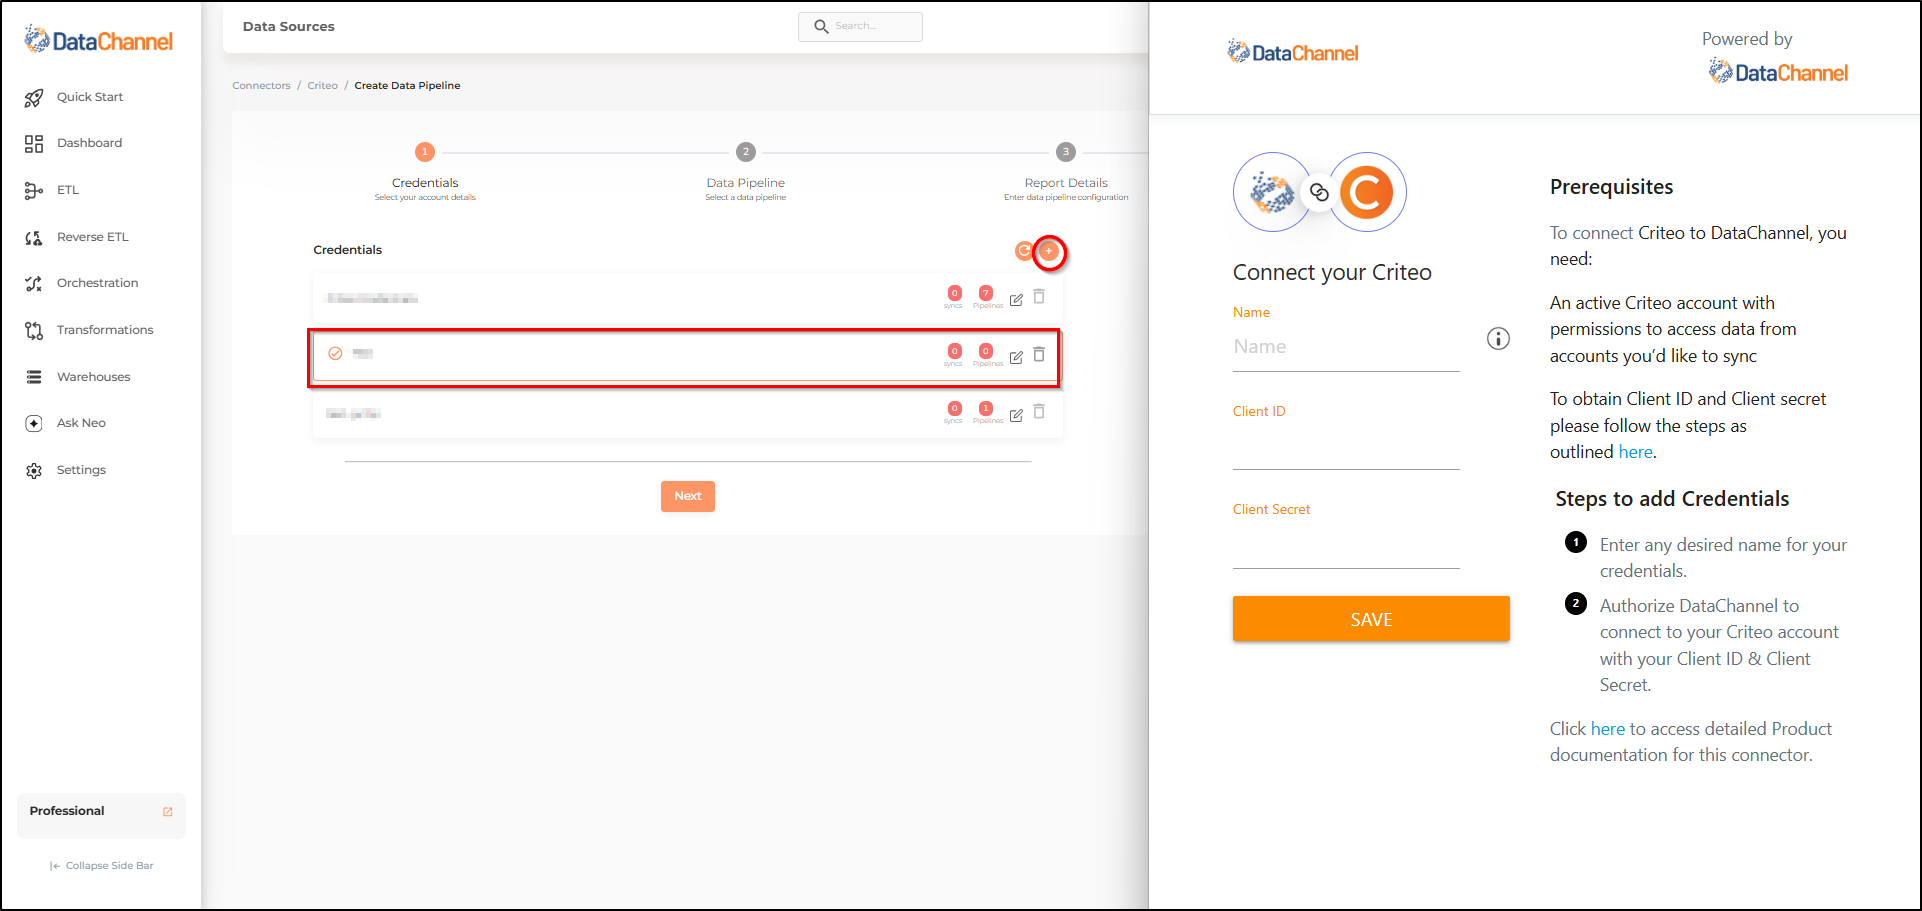Viewport: 1922px width, 911px height.
Task: Edit the credential with 7 pipelines
Action: (1016, 299)
